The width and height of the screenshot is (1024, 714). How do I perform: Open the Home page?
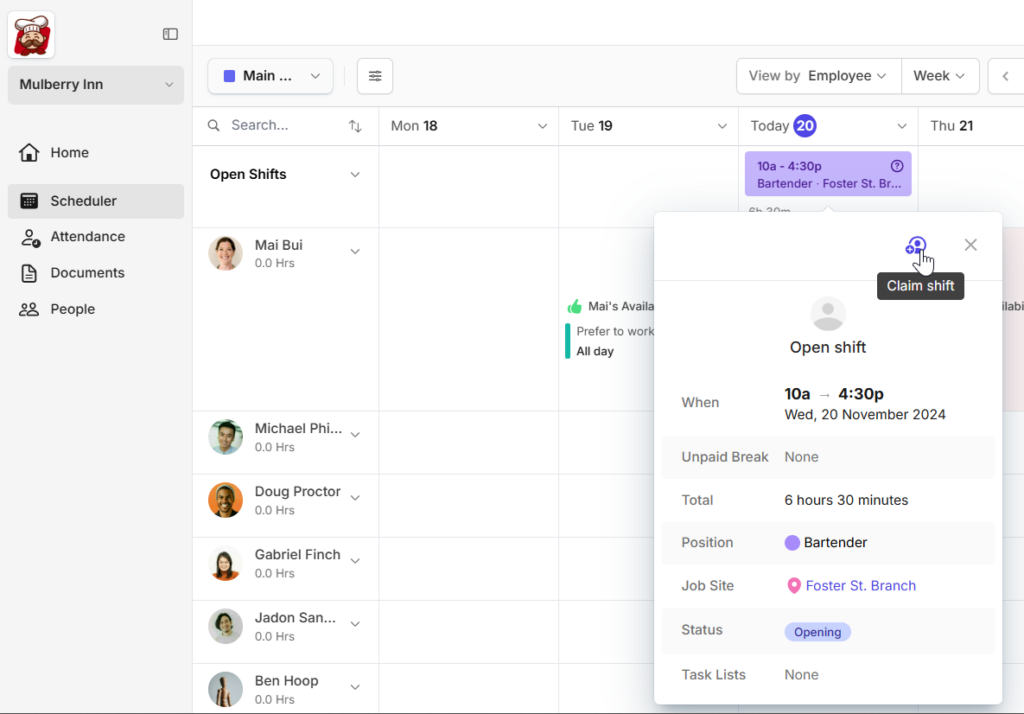click(69, 153)
